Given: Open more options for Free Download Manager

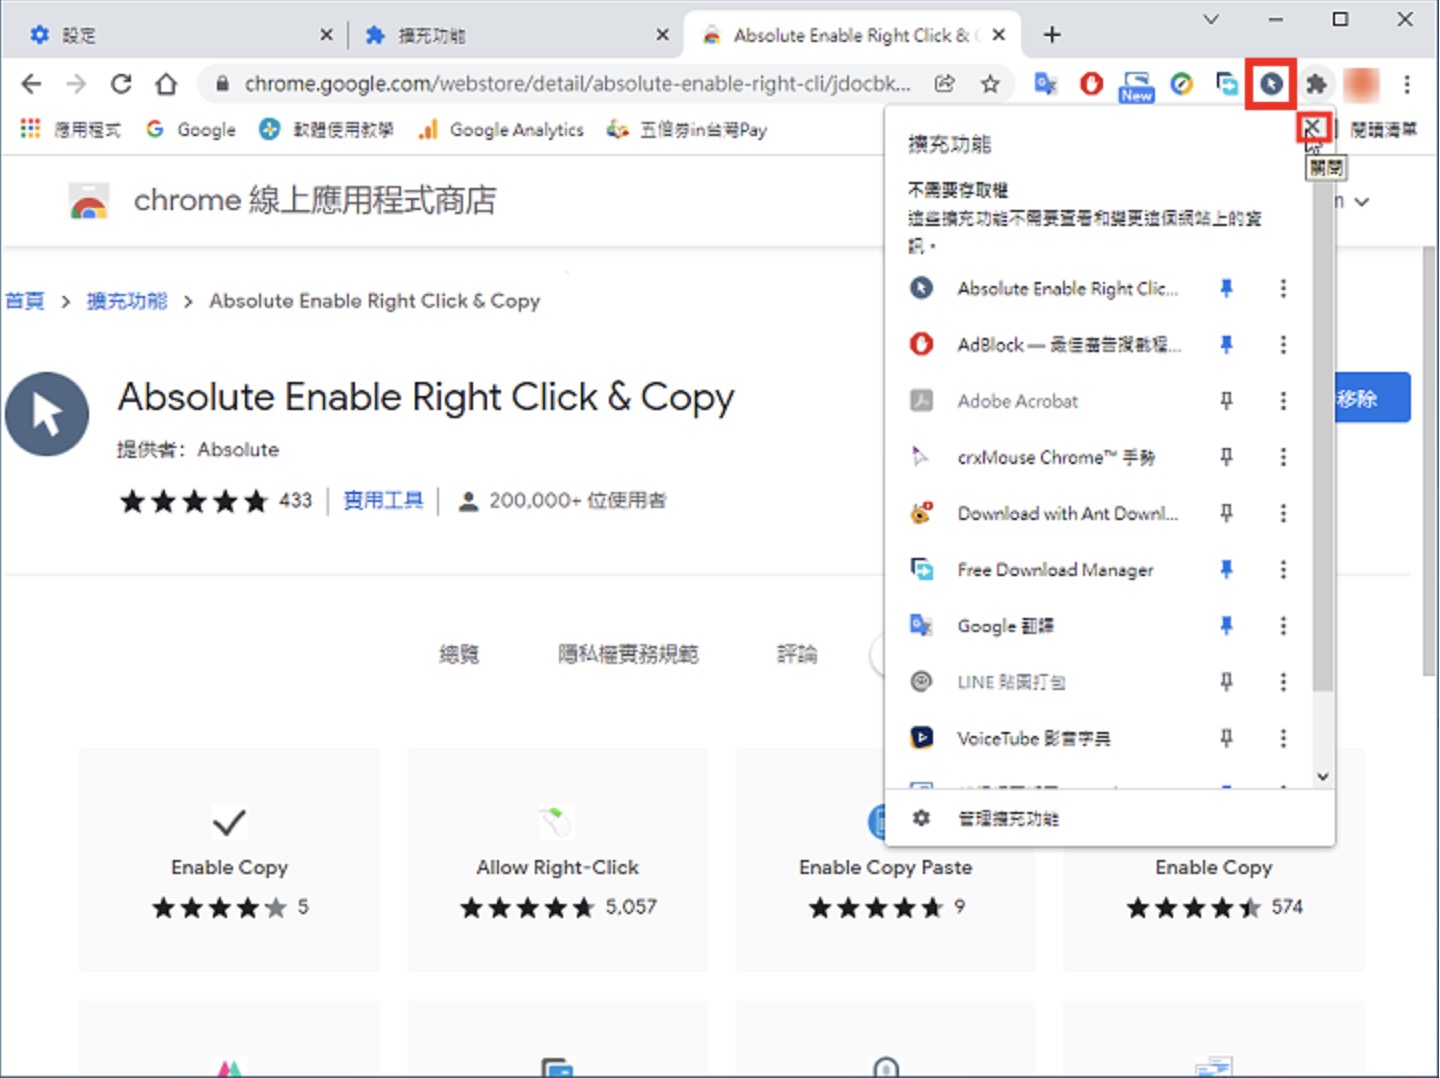Looking at the screenshot, I should coord(1283,570).
